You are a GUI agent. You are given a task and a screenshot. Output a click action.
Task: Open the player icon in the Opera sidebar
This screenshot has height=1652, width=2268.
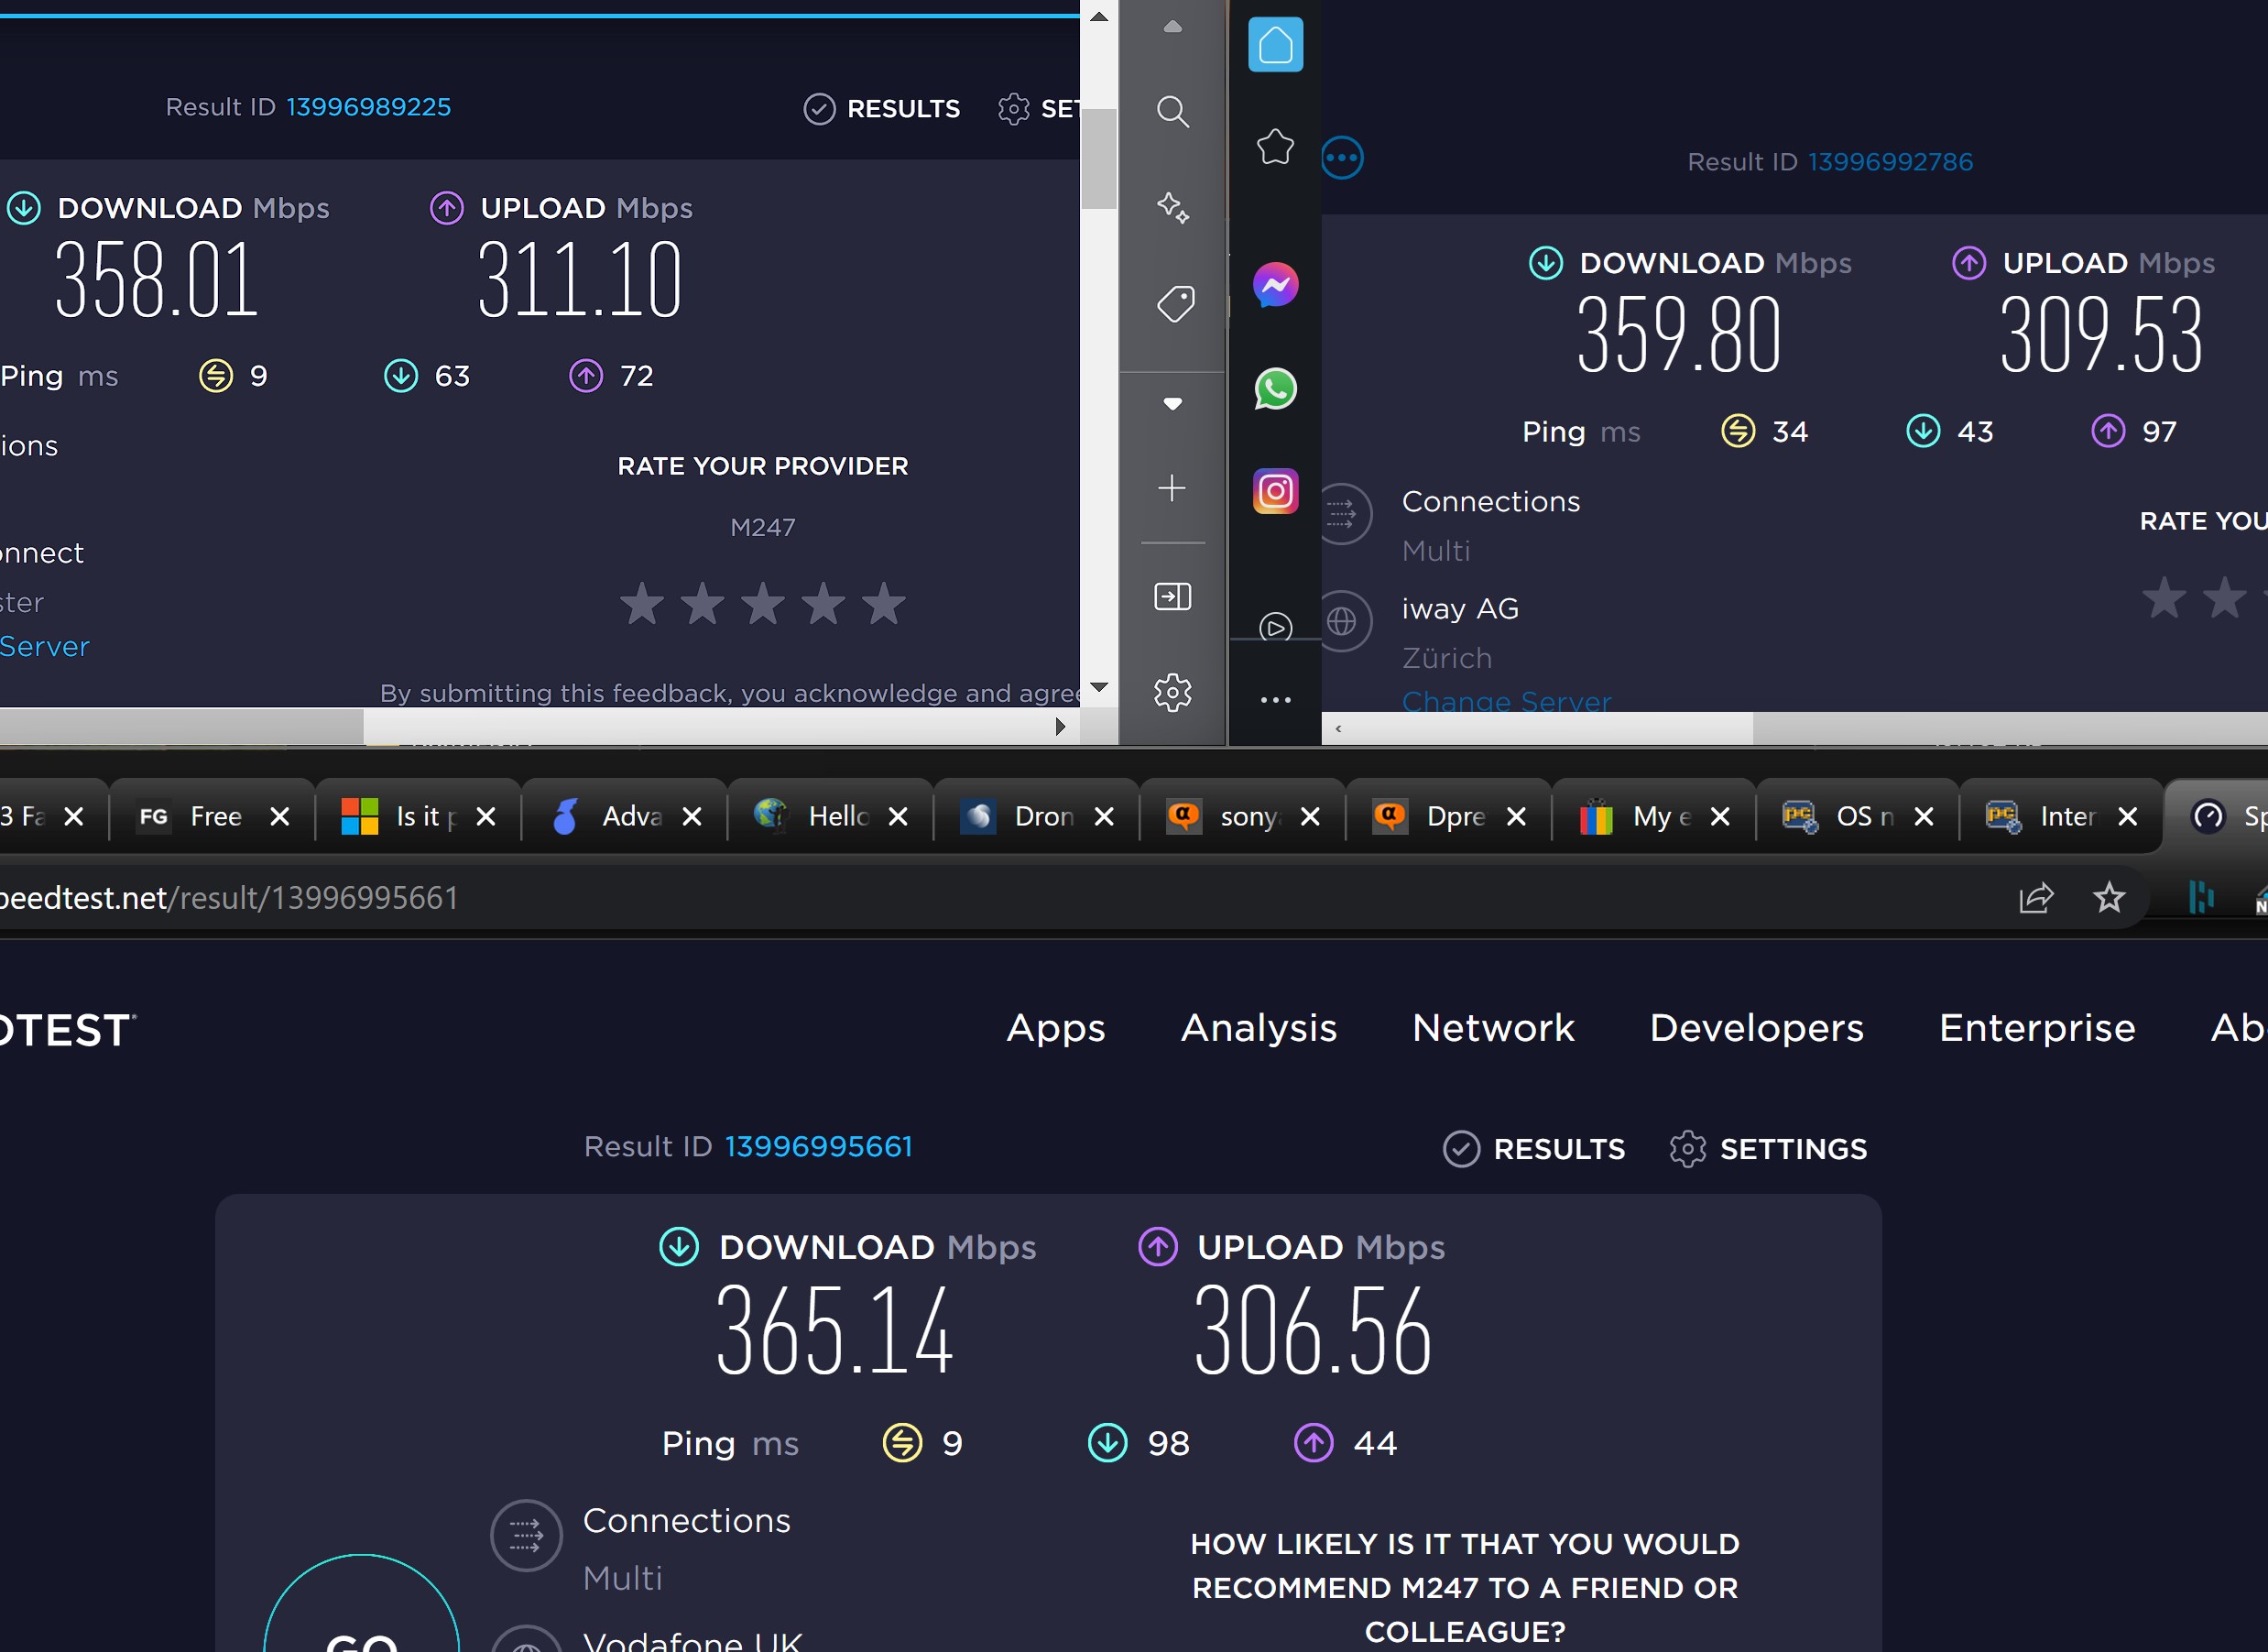coord(1275,627)
